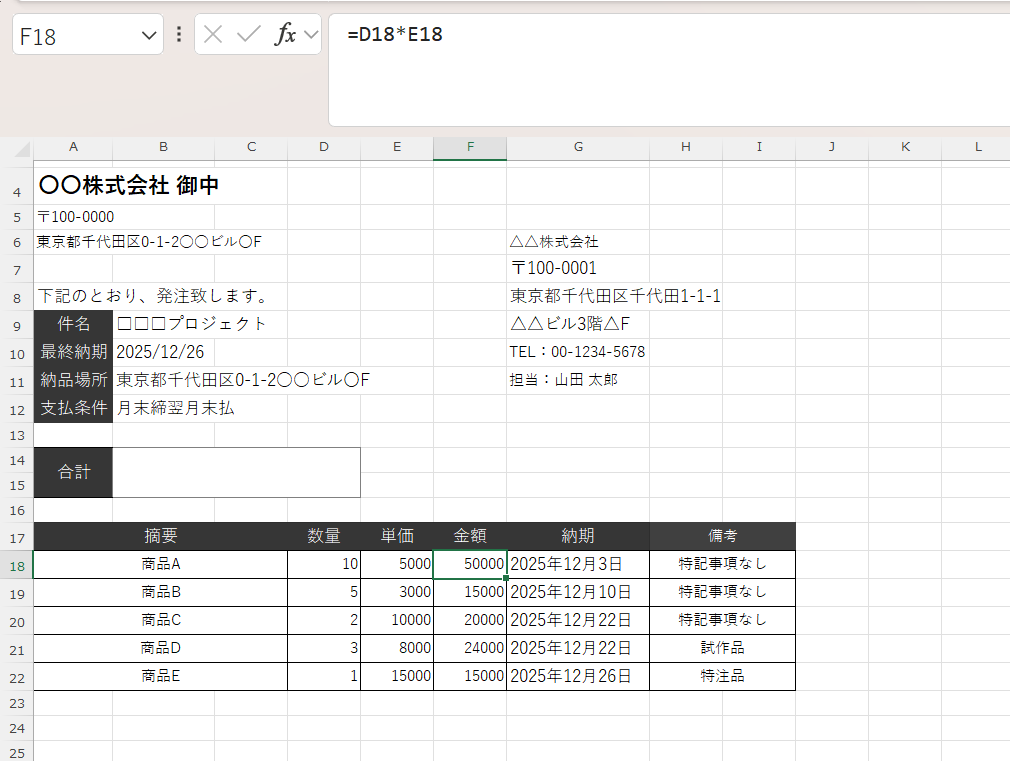Click the TEL：00-1234-5678 cell
1010x761 pixels.
pos(578,352)
